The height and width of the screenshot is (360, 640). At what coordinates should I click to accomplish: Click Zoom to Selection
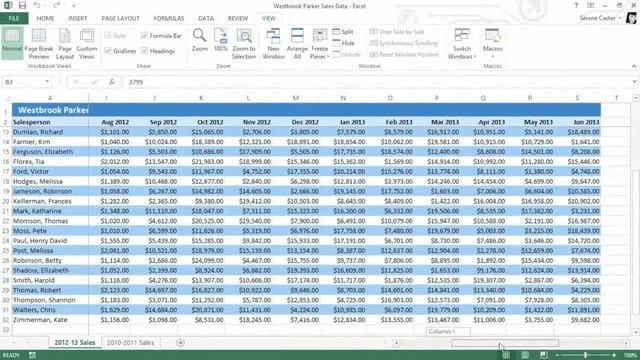[244, 43]
